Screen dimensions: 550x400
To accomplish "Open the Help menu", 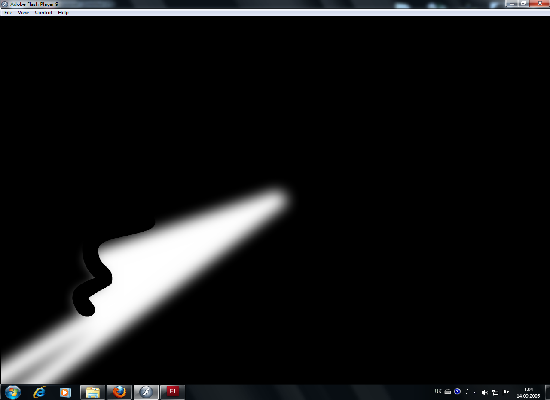I will click(x=63, y=13).
